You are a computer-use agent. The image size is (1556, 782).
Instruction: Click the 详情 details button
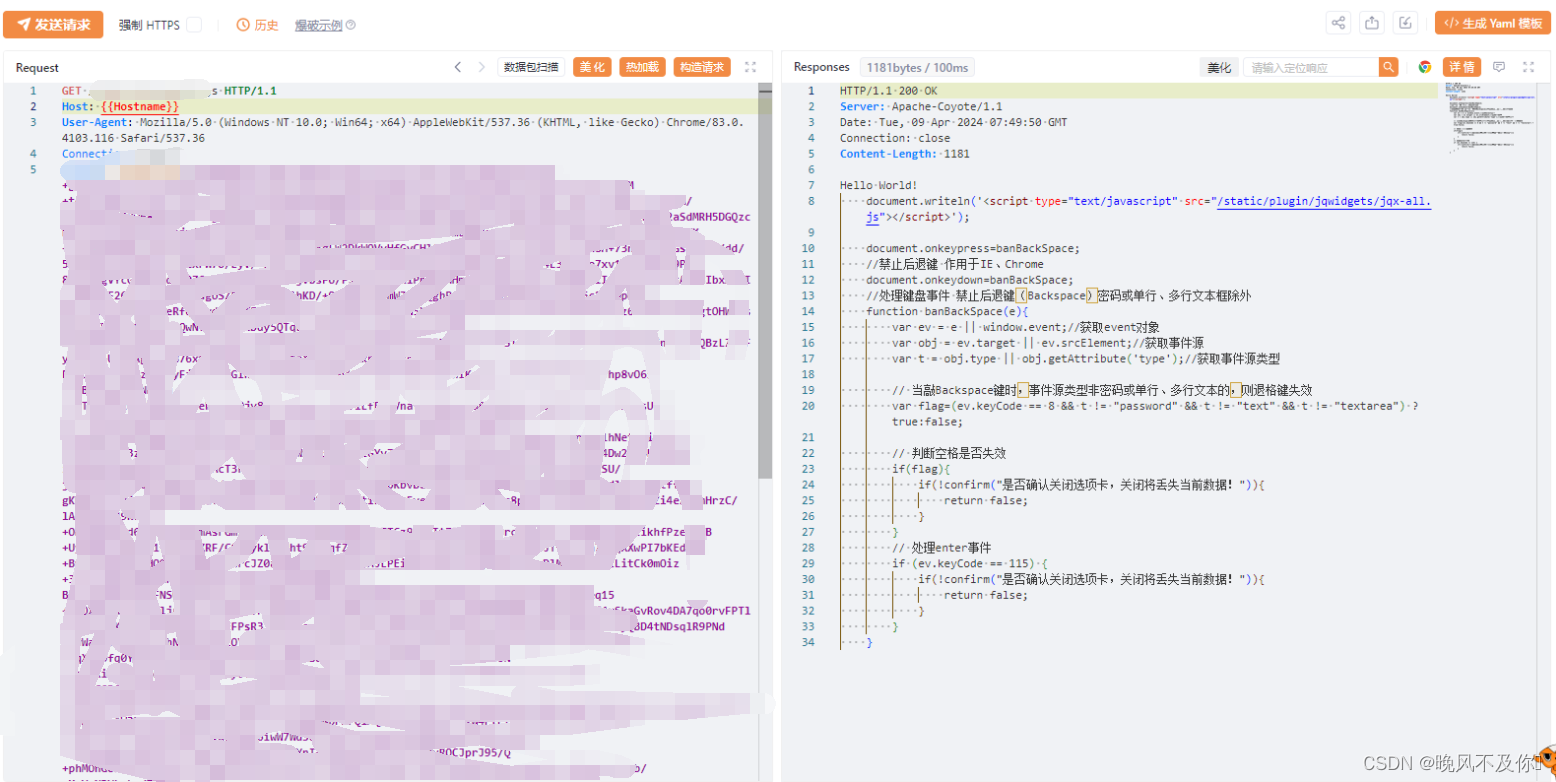(x=1461, y=67)
